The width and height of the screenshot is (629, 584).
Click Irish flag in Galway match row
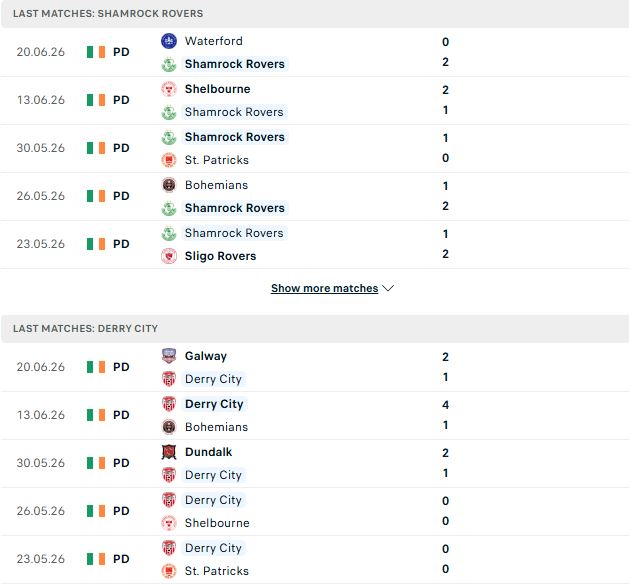pos(96,367)
